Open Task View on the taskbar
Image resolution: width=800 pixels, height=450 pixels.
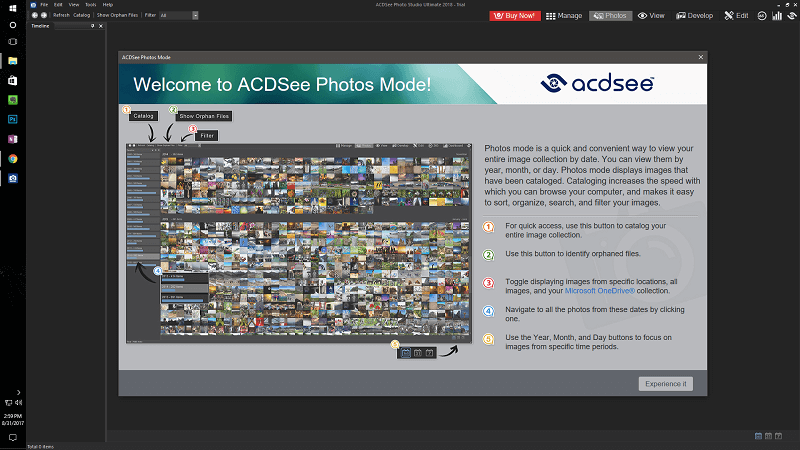pyautogui.click(x=13, y=42)
